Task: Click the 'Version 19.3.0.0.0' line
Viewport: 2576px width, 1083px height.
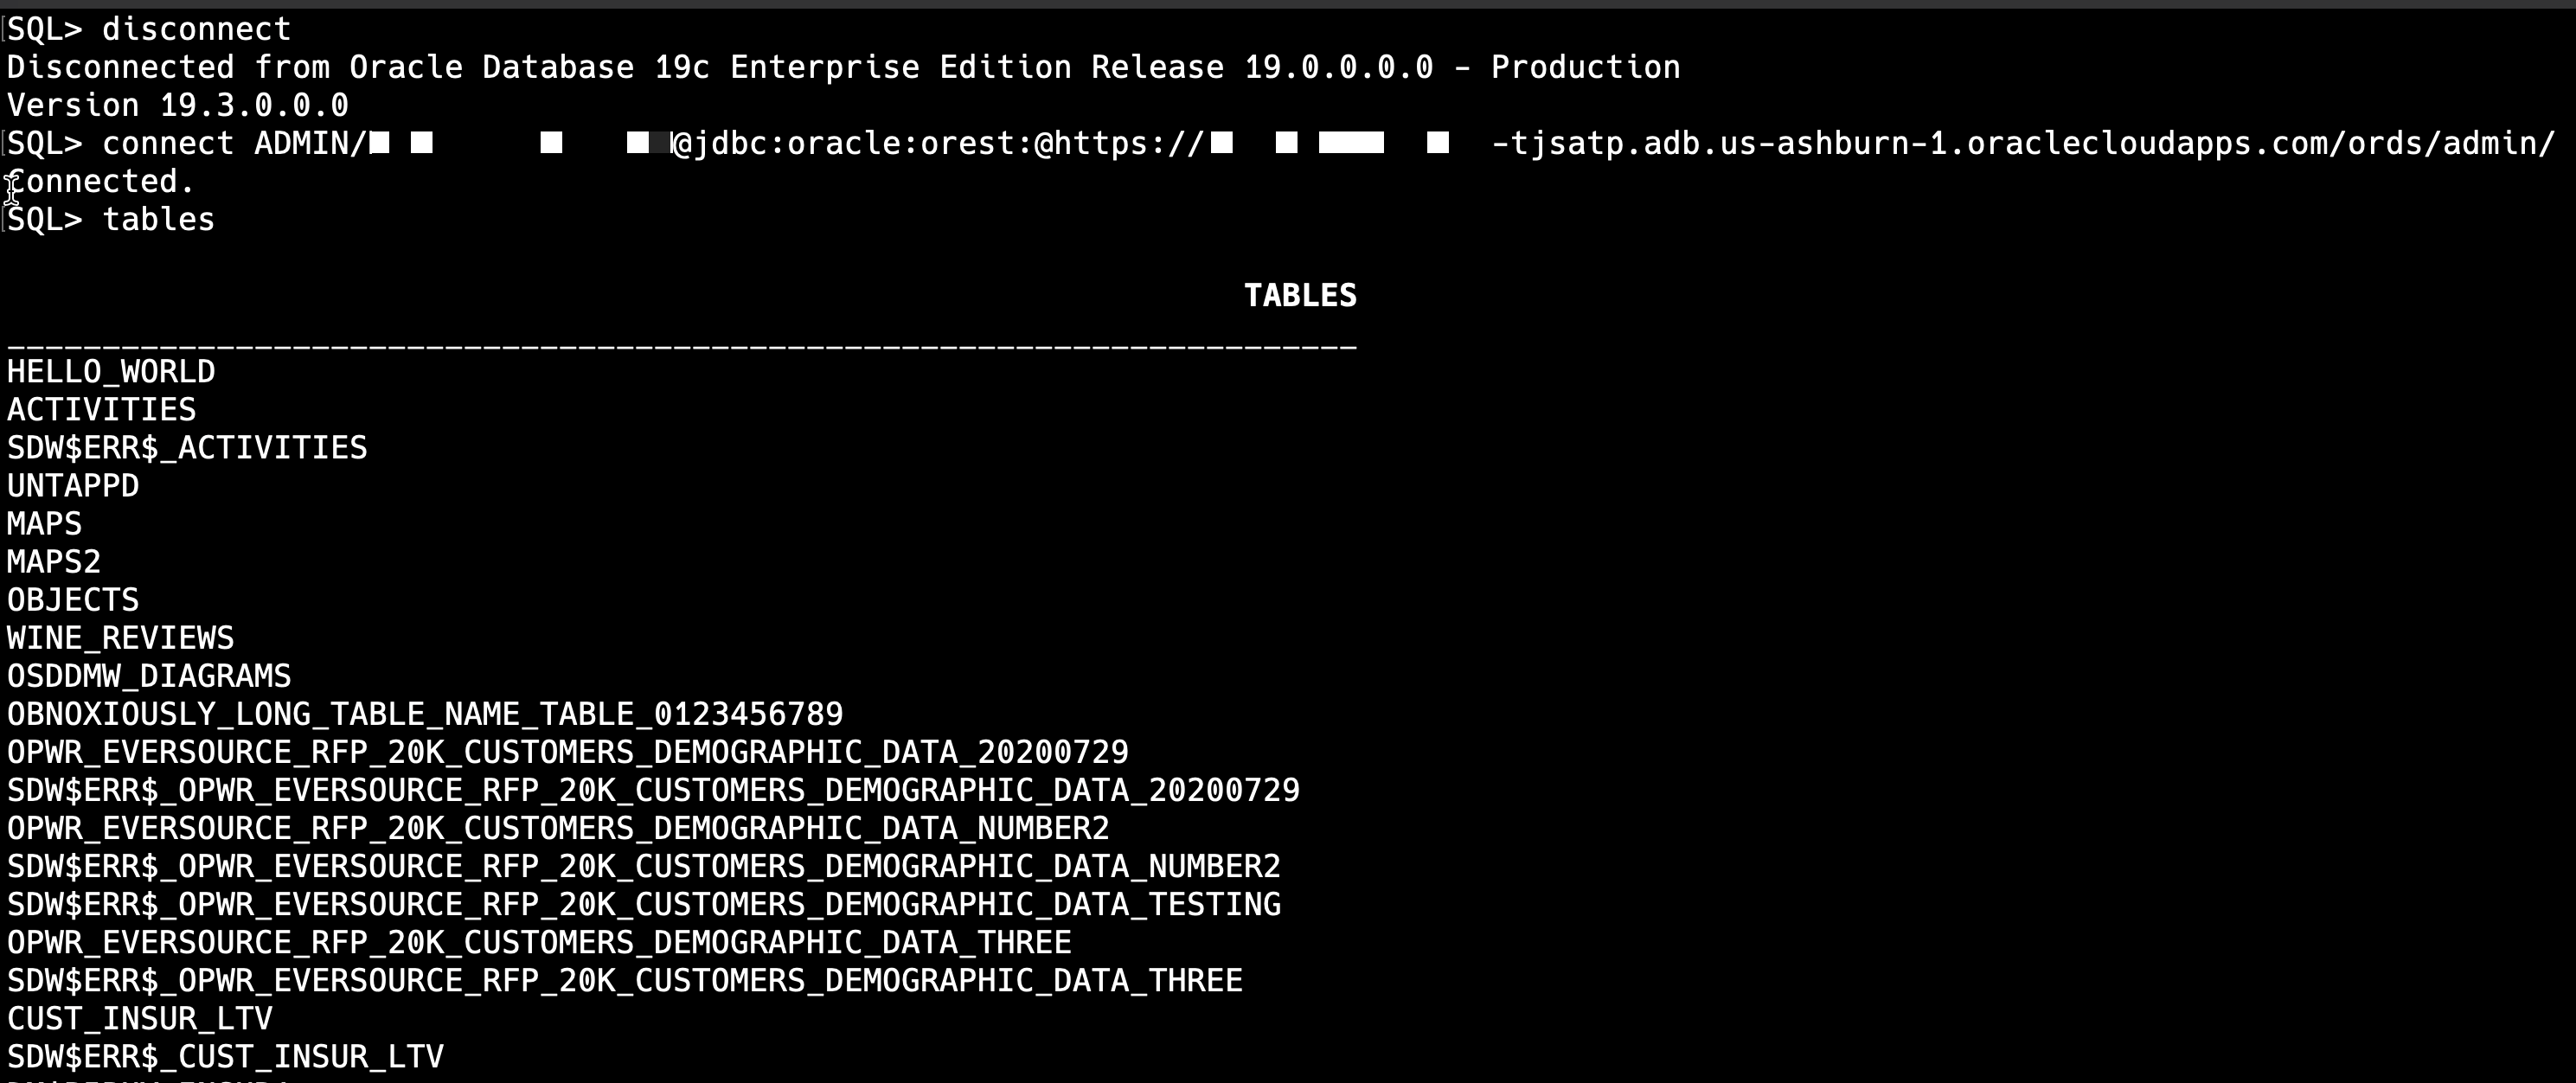Action: point(178,105)
